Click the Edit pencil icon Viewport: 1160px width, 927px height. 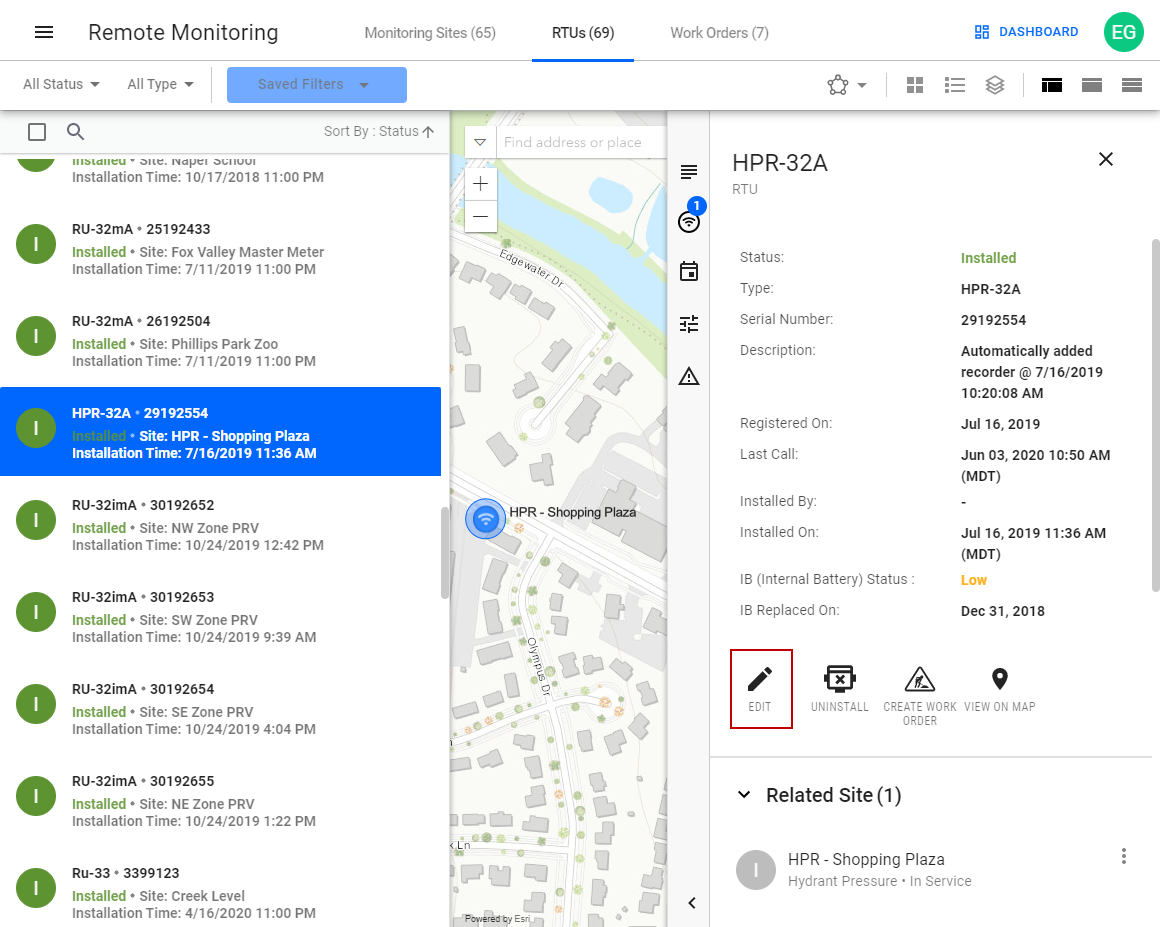tap(760, 680)
